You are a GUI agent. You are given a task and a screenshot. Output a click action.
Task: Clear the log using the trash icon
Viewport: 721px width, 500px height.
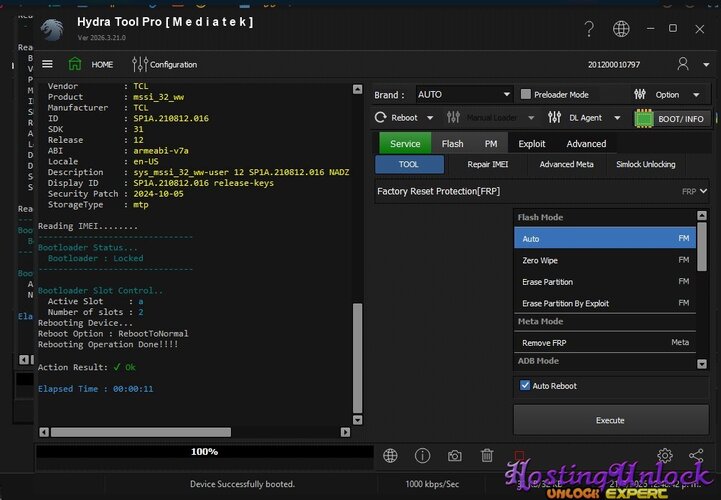click(487, 456)
